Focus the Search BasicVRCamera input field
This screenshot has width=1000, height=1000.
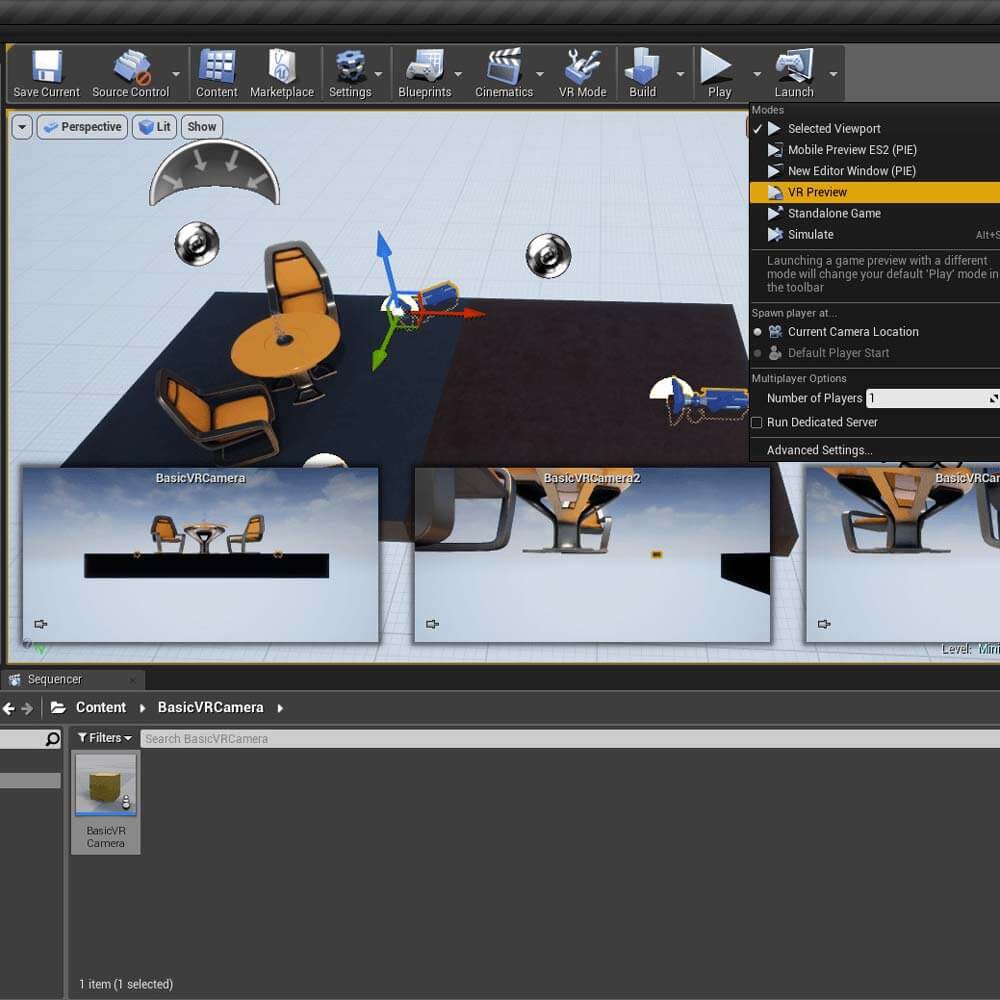570,739
